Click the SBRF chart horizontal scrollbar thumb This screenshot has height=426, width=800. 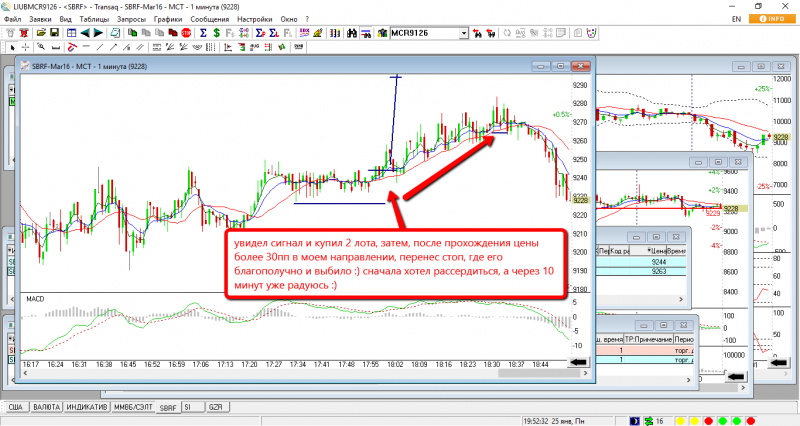pyautogui.click(x=540, y=373)
